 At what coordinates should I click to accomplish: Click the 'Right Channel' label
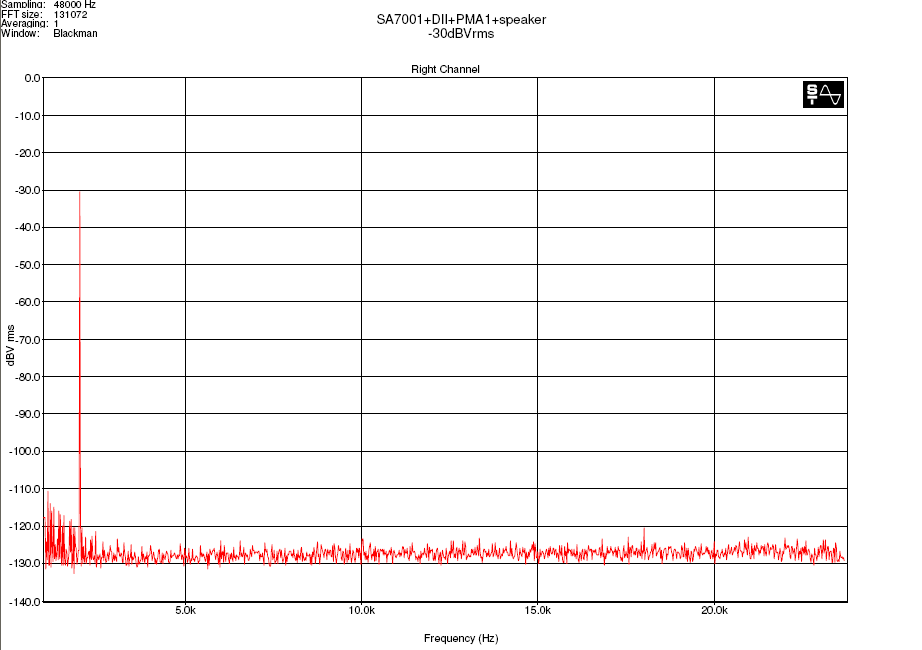tap(445, 69)
